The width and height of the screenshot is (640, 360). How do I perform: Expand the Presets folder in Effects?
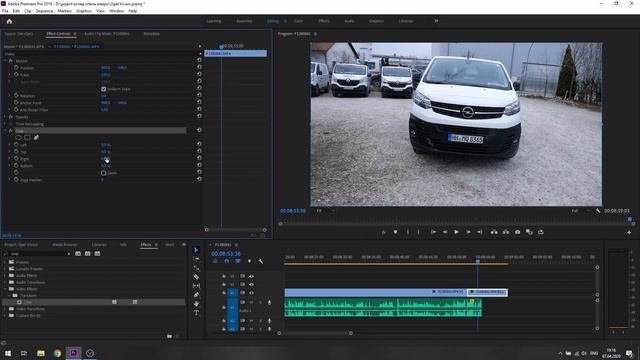[5, 262]
